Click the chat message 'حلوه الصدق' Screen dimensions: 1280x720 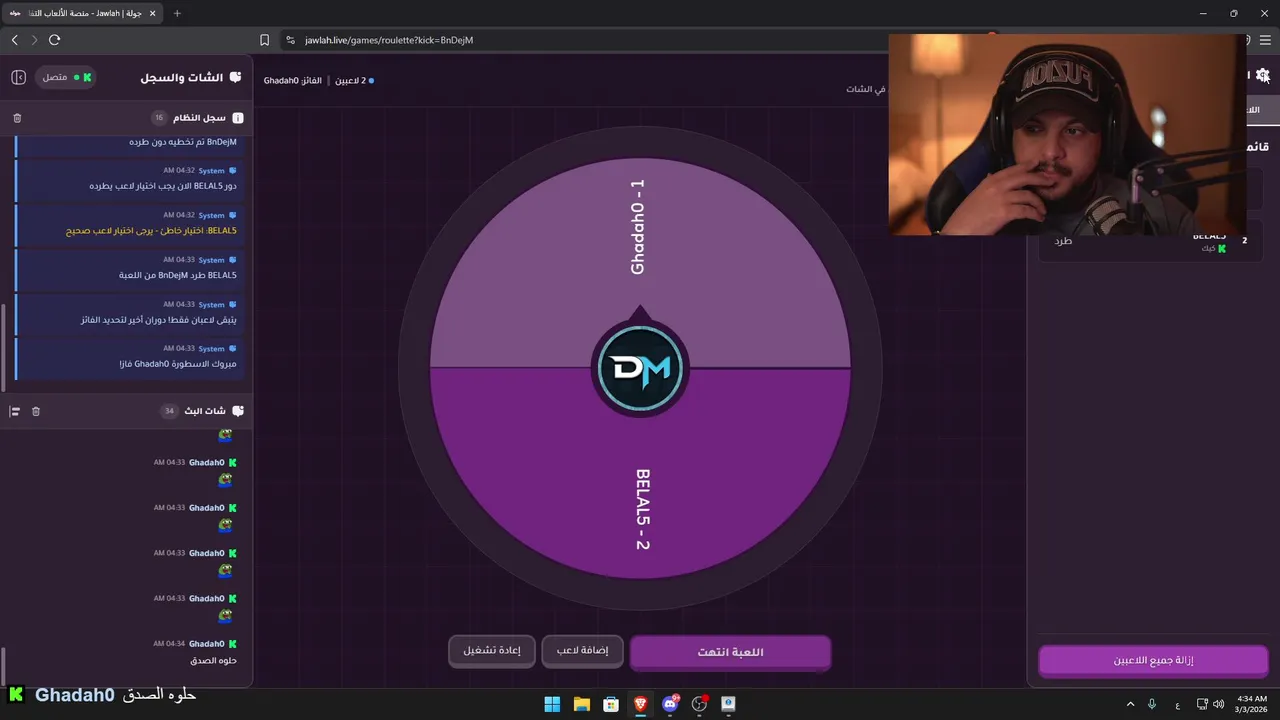click(213, 660)
